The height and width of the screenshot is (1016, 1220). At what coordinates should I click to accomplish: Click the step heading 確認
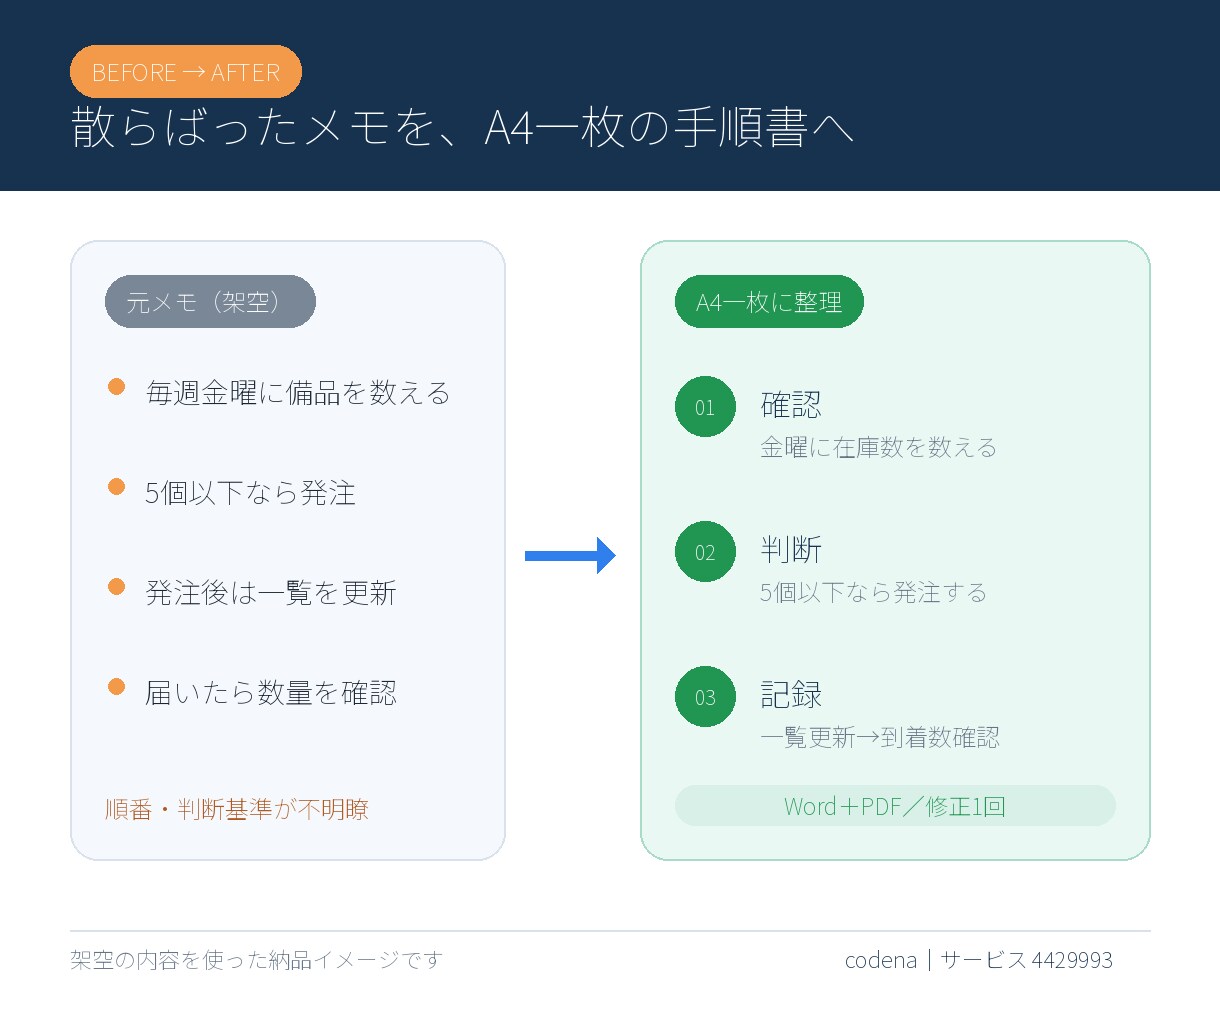click(791, 405)
